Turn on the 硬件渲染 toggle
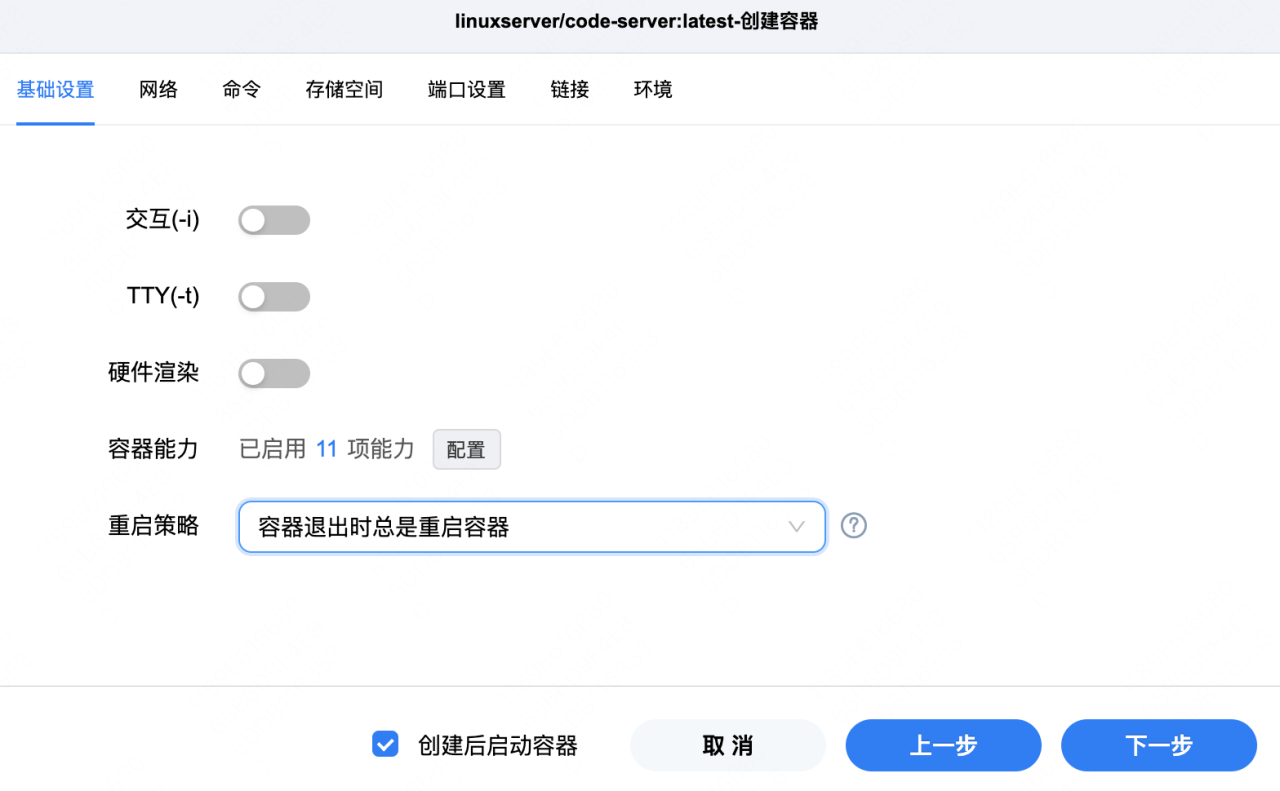Image resolution: width=1280 pixels, height=791 pixels. pyautogui.click(x=274, y=373)
